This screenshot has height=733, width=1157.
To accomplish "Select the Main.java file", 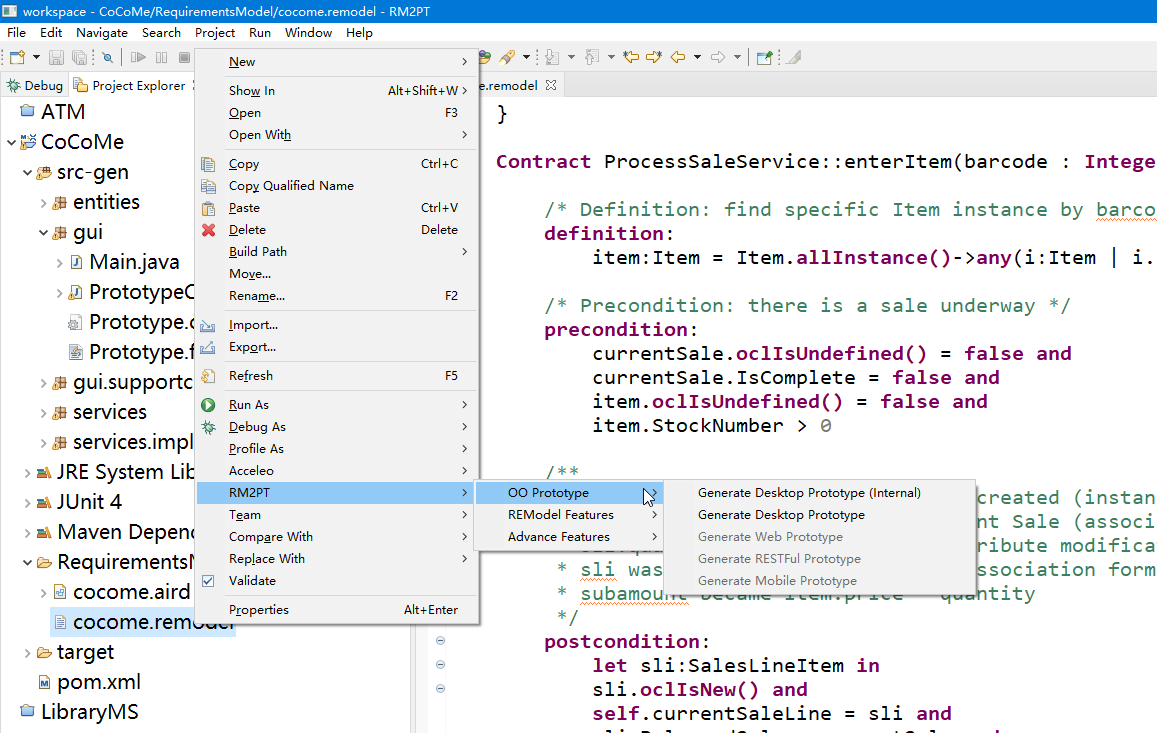I will (134, 262).
